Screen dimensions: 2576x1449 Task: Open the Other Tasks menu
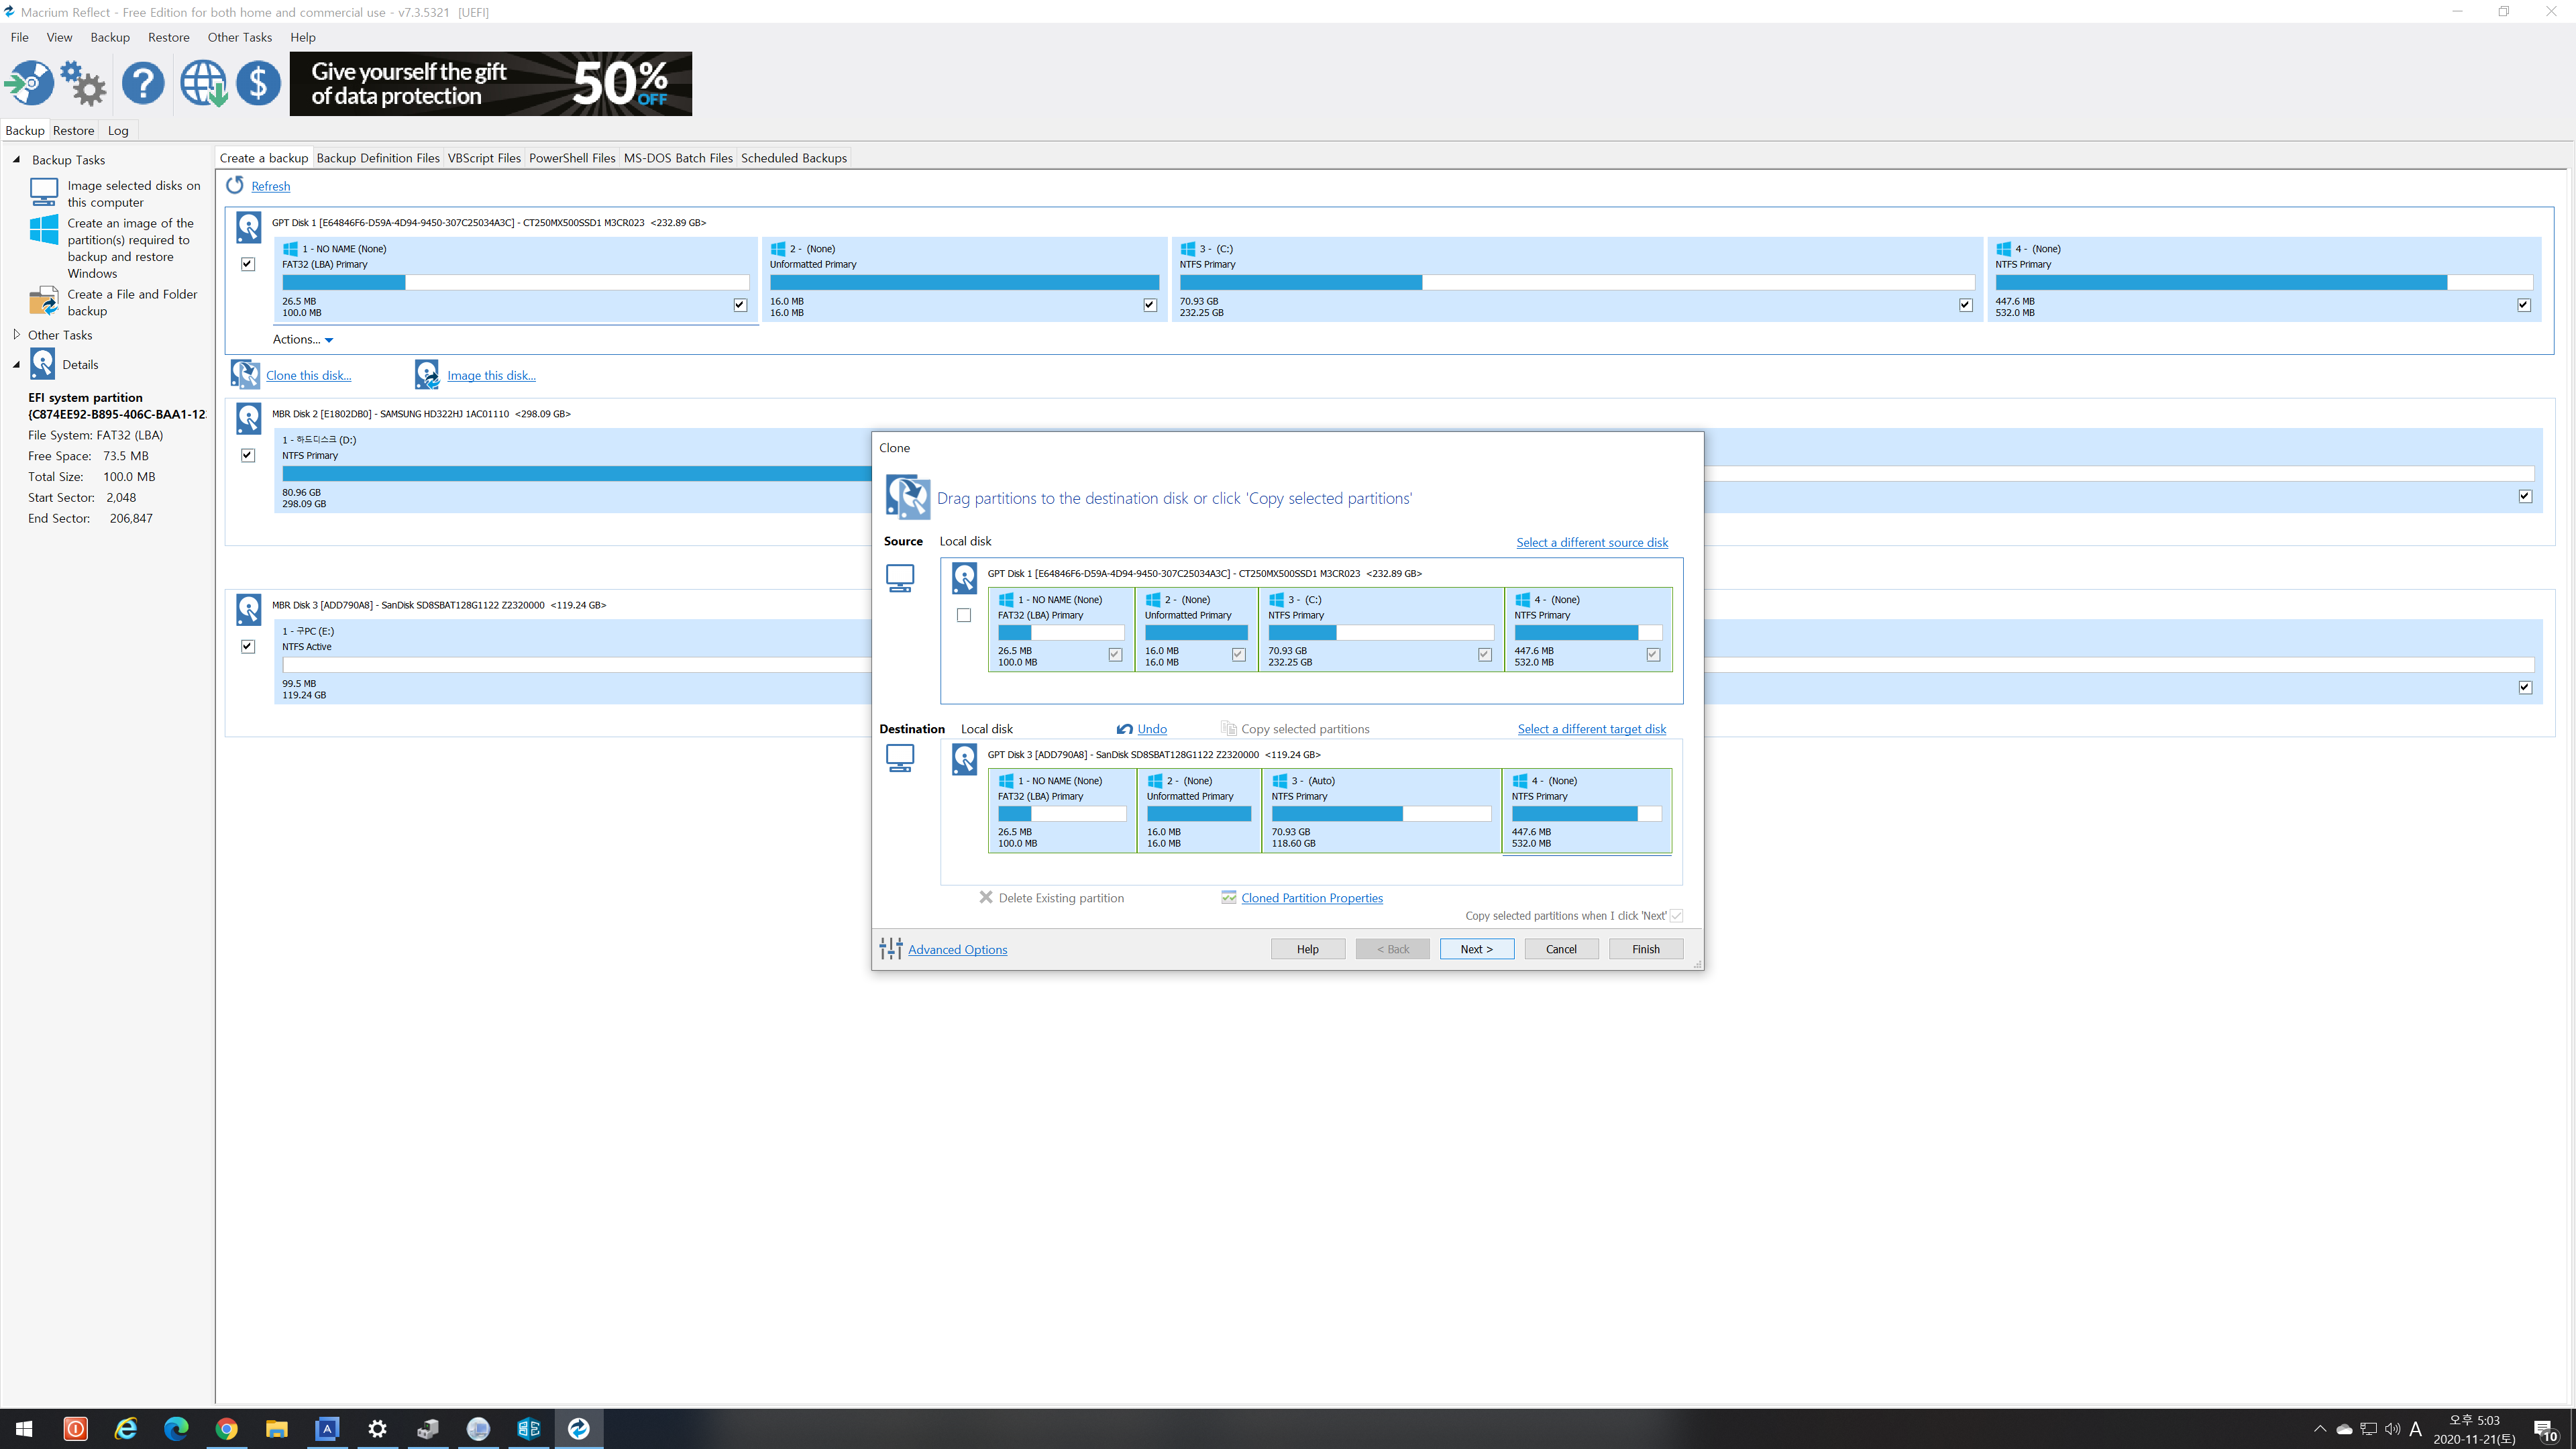pyautogui.click(x=239, y=37)
